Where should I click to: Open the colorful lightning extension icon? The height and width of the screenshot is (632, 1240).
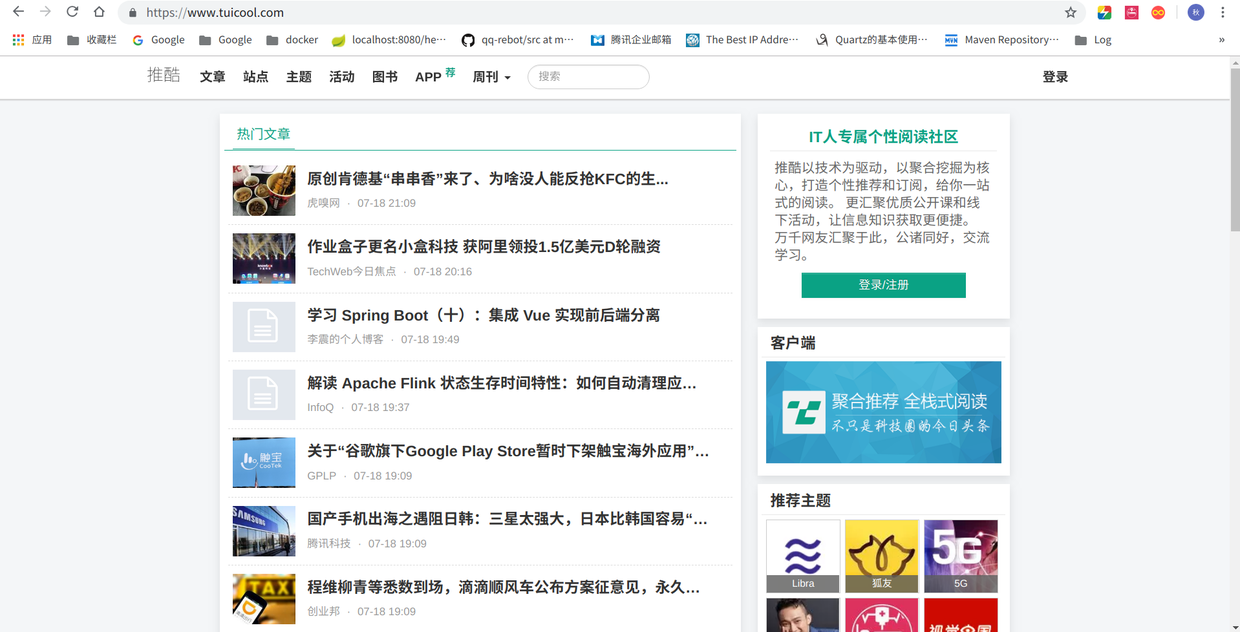coord(1104,11)
